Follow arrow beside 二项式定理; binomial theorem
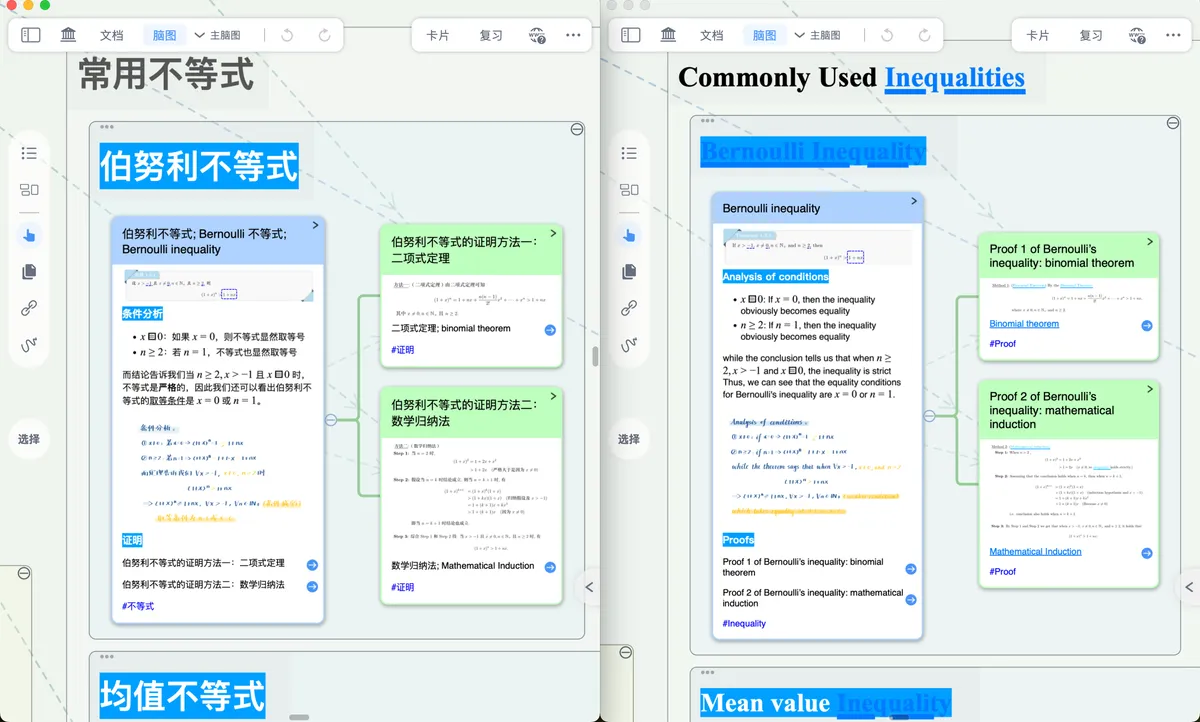 coord(550,329)
